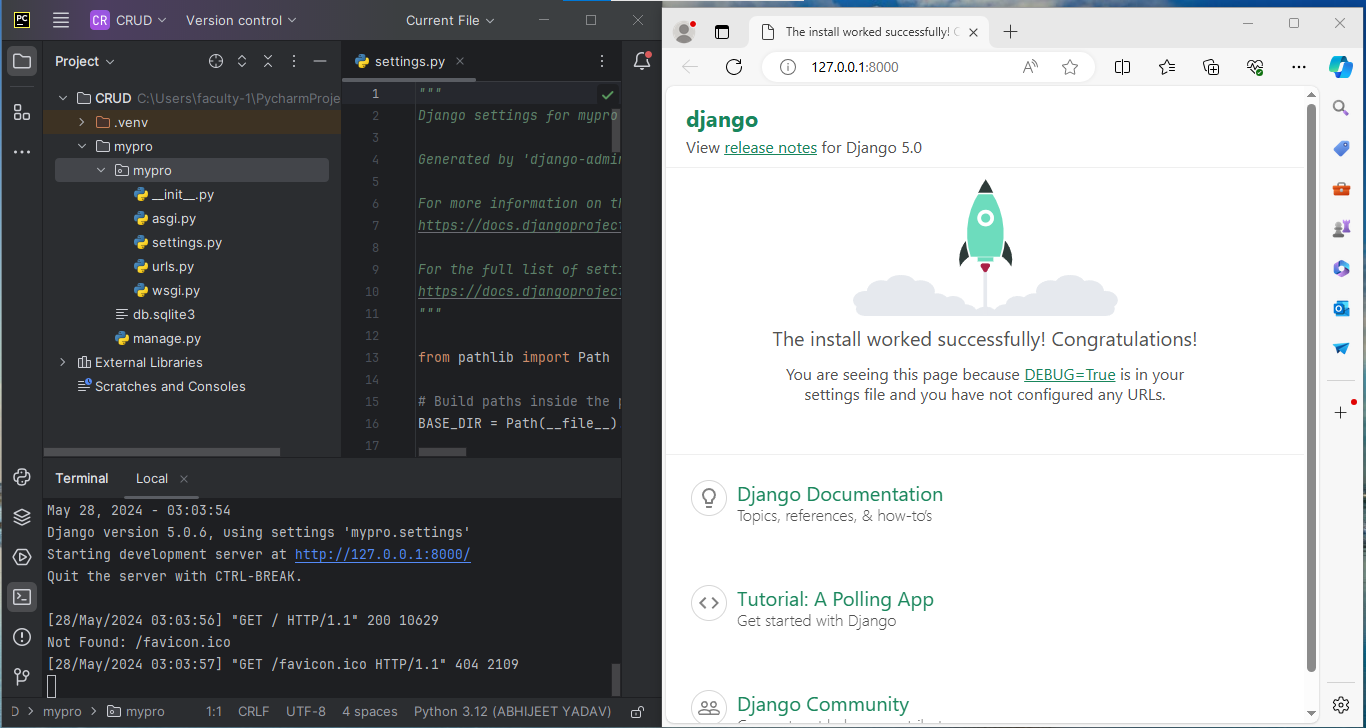Hide the Project panel with minimize icon
Image resolution: width=1366 pixels, height=728 pixels.
(x=320, y=61)
